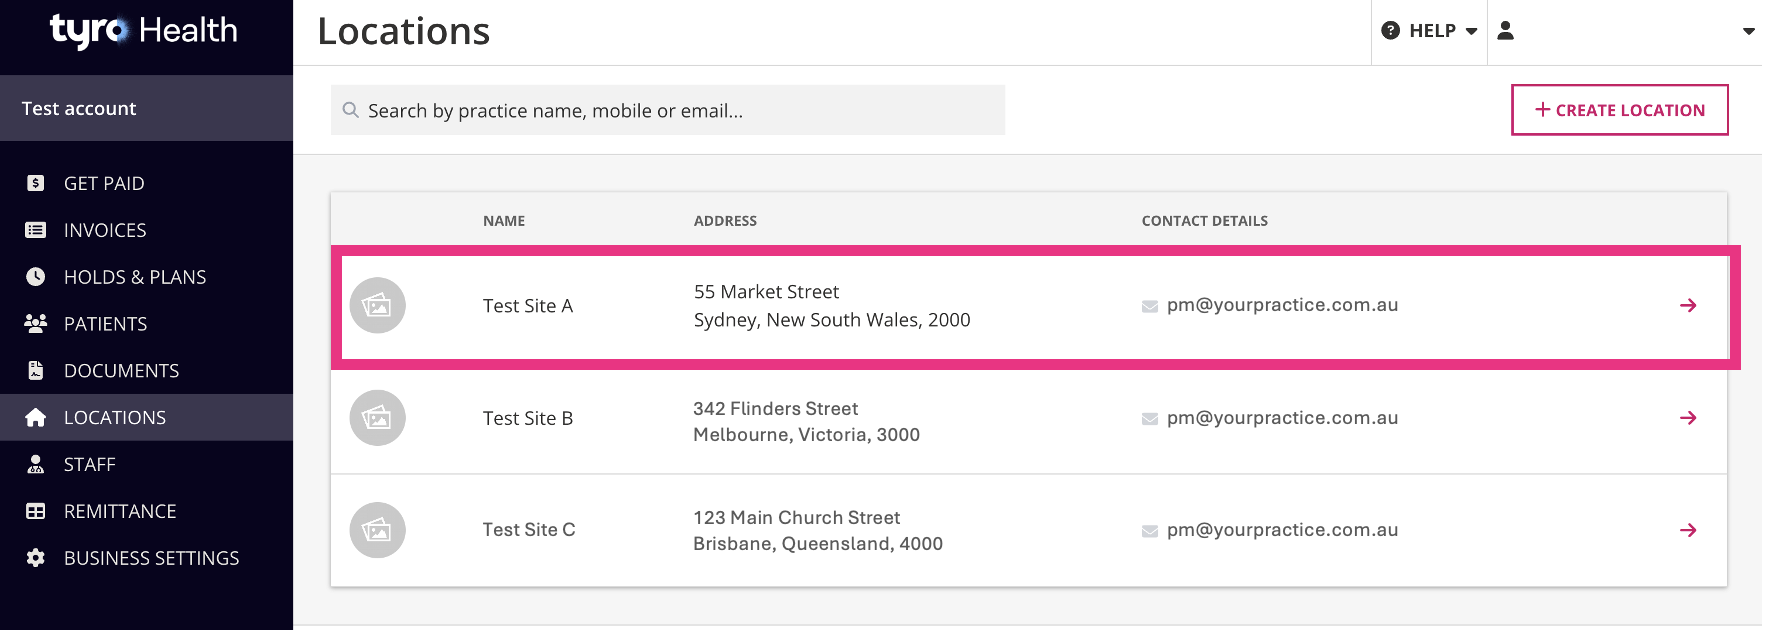
Task: Expand the user account dropdown arrow
Action: point(1748,31)
